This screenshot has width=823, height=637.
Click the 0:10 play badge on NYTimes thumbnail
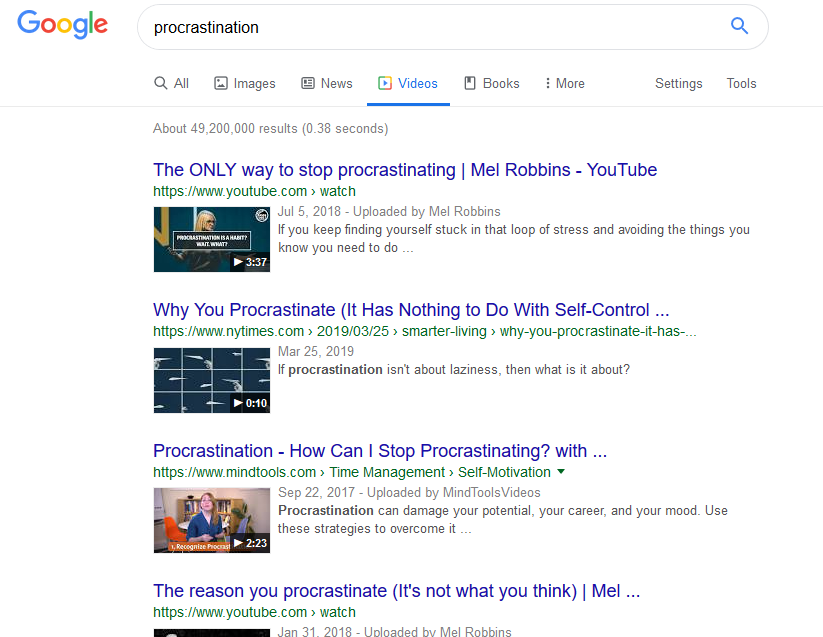tap(250, 403)
